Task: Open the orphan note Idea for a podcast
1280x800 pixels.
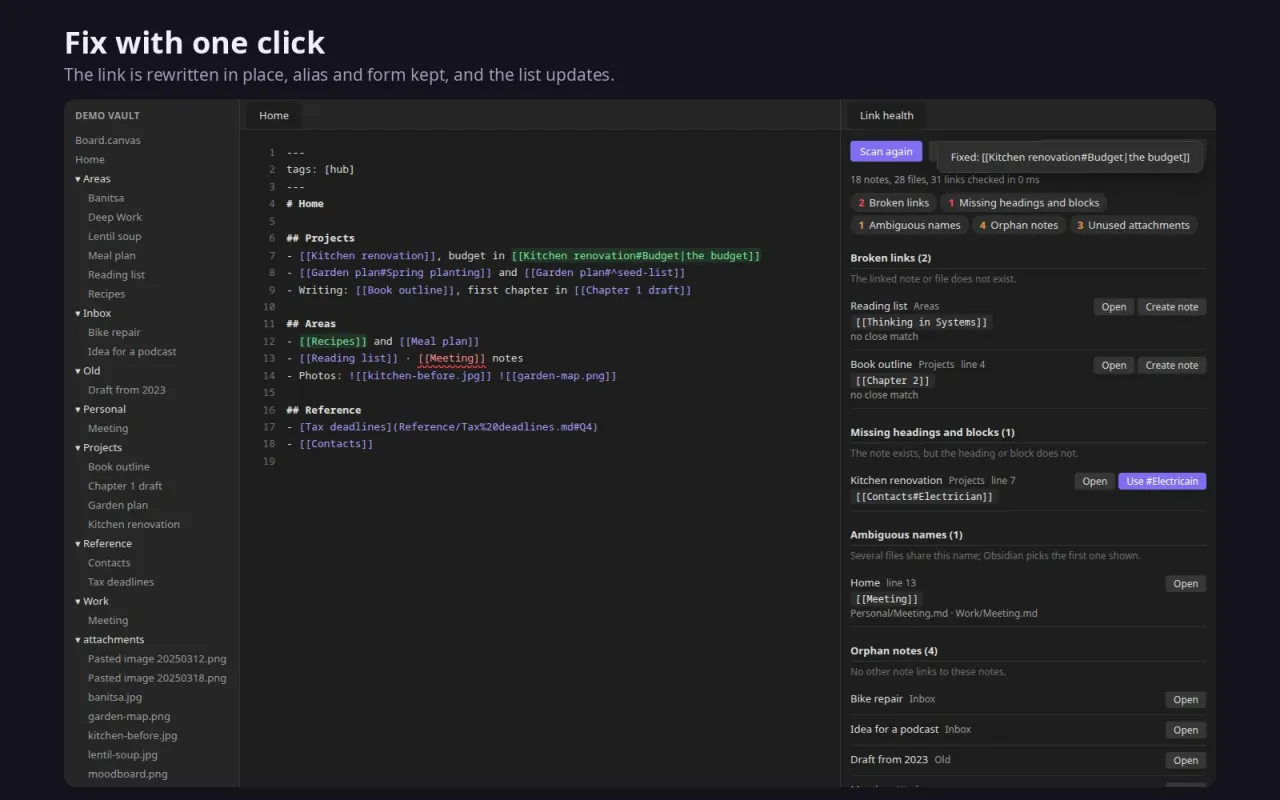Action: (1186, 730)
